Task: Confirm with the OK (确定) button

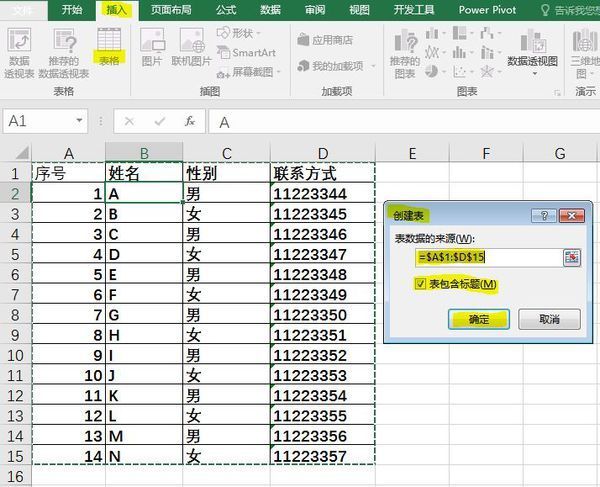Action: (x=478, y=319)
